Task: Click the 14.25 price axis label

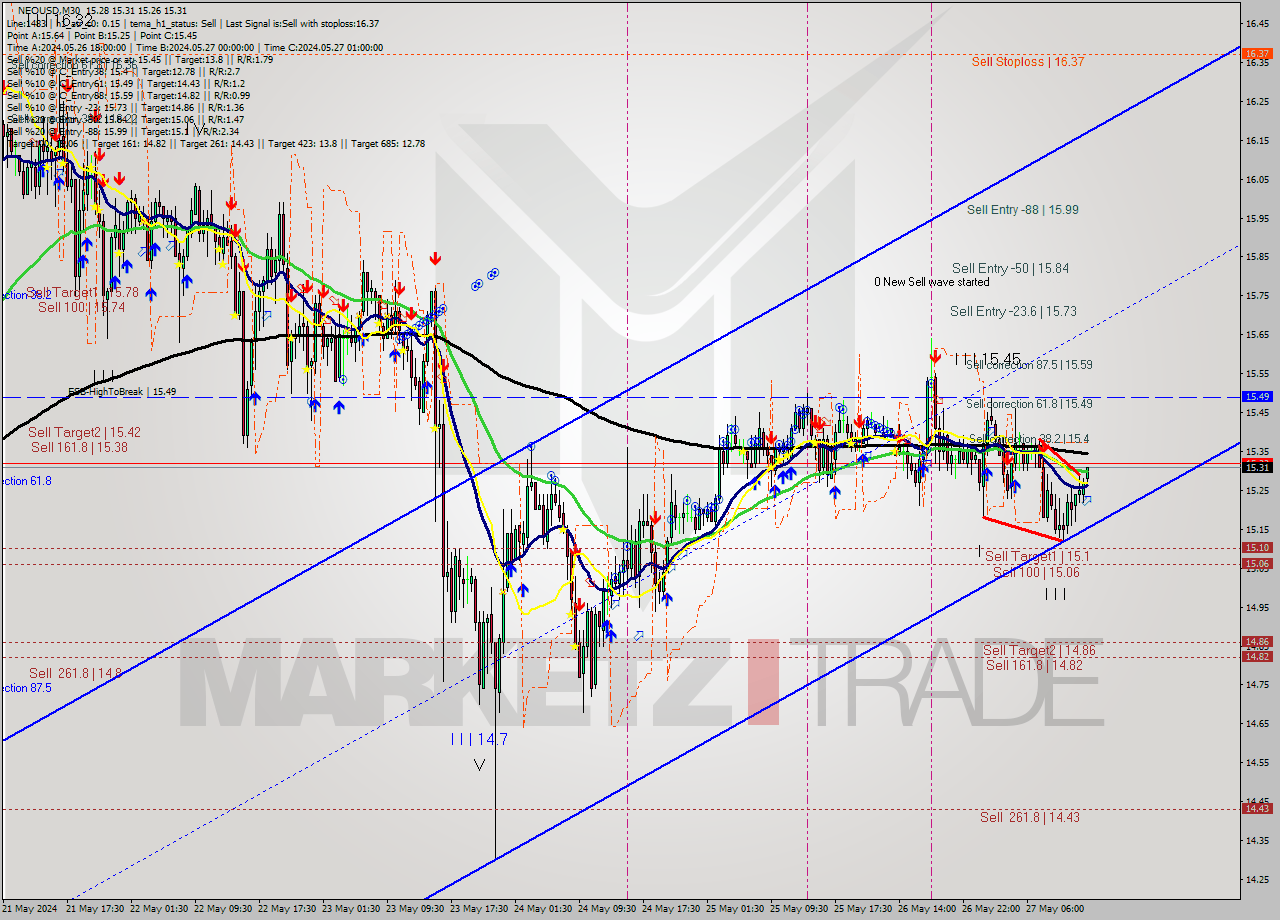Action: [x=1256, y=880]
